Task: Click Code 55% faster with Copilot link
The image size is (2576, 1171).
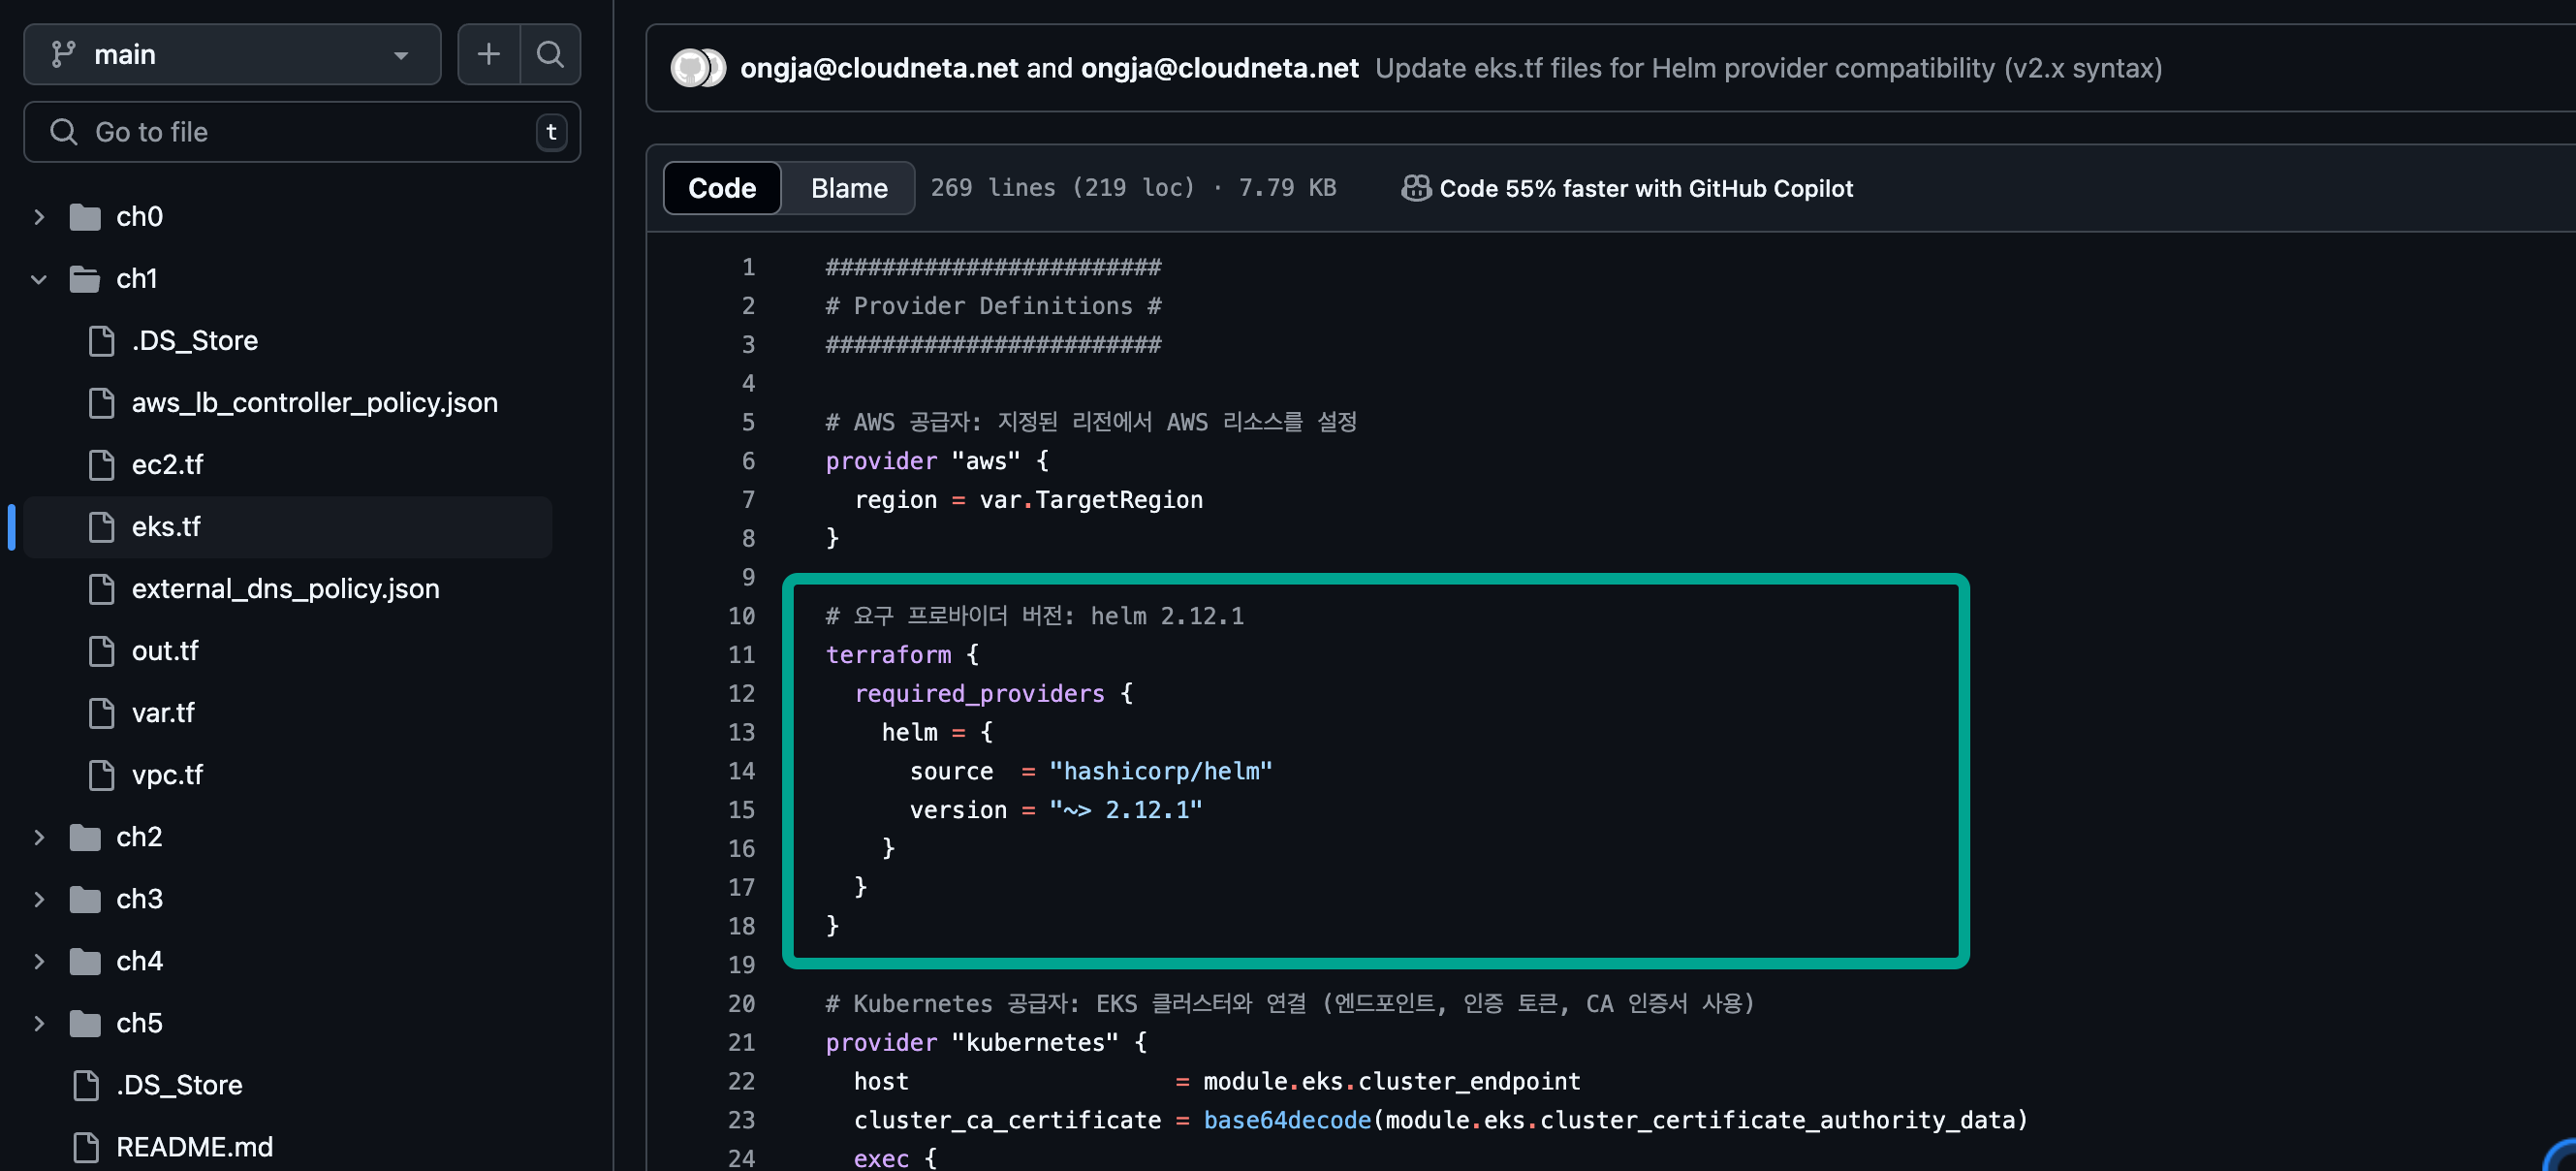Action: (x=1645, y=188)
